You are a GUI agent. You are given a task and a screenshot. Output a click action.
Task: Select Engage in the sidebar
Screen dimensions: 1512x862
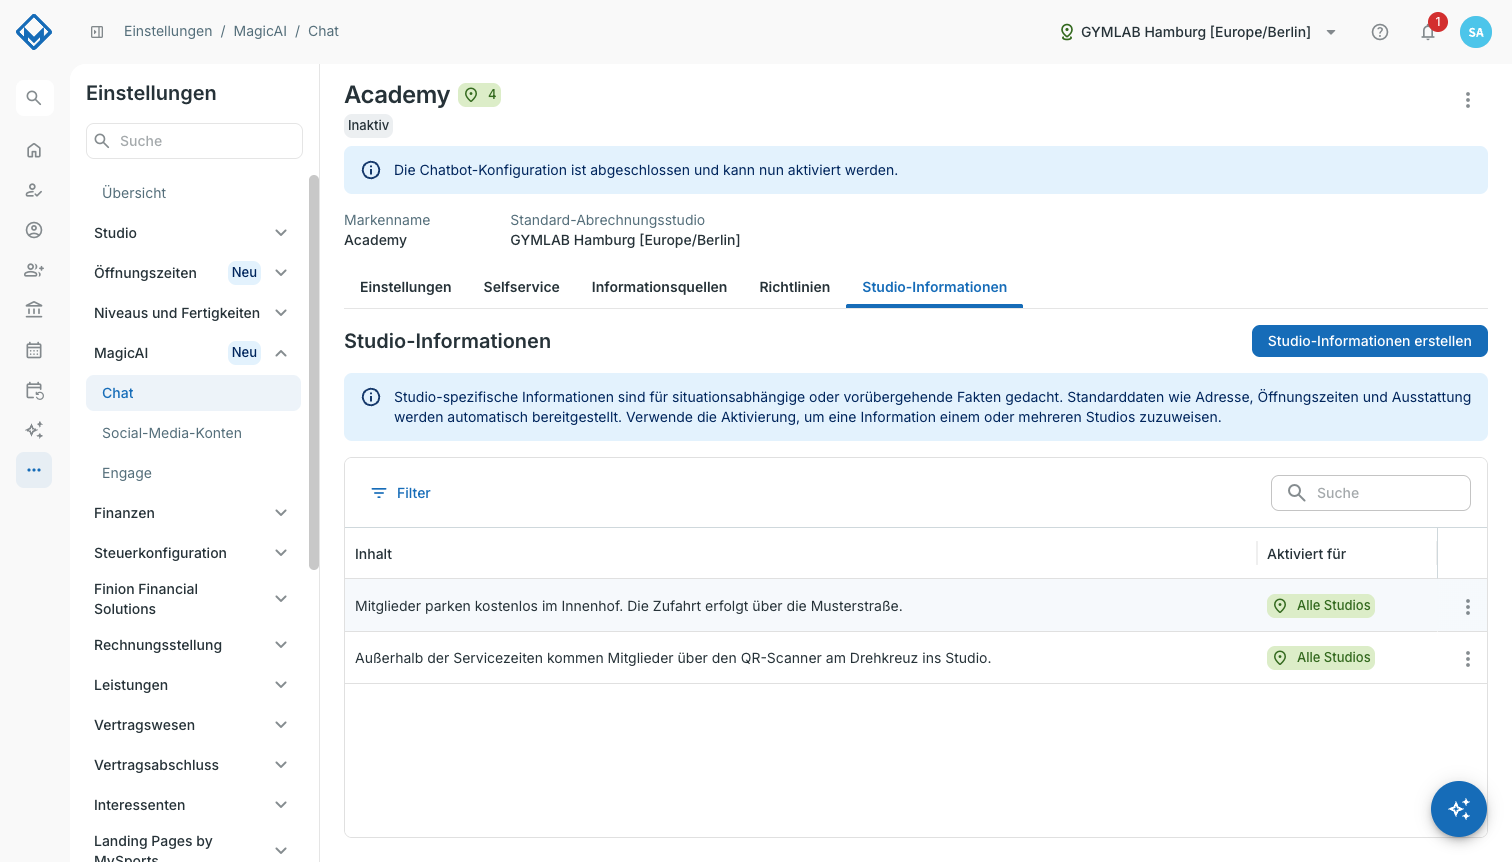coord(193,473)
